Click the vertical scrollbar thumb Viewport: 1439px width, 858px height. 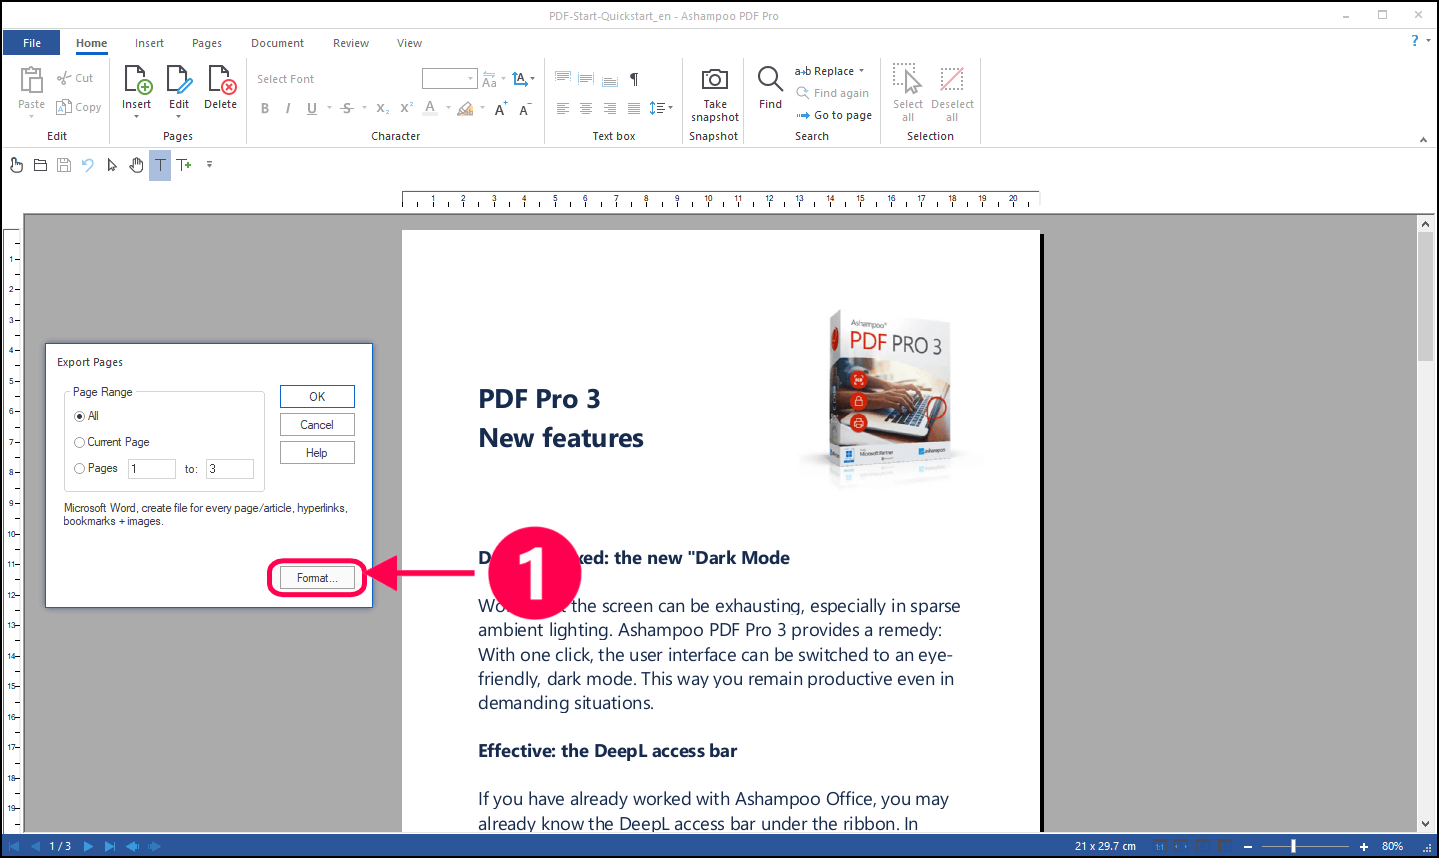click(x=1426, y=296)
